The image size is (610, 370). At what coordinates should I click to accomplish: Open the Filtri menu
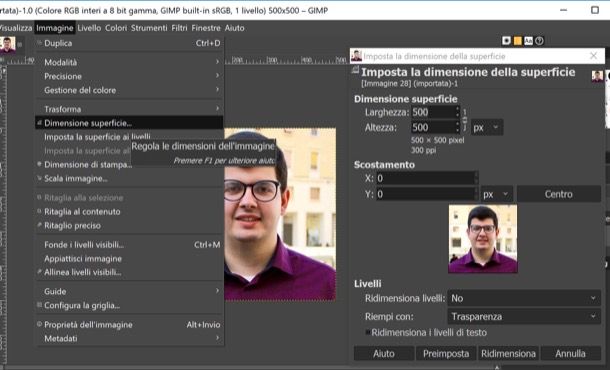tap(179, 28)
